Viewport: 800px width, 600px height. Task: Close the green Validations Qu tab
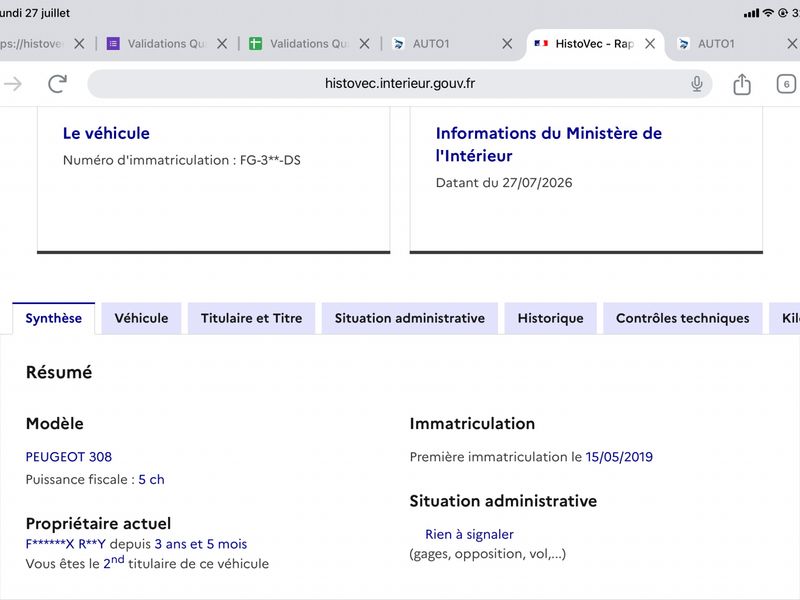pos(364,44)
